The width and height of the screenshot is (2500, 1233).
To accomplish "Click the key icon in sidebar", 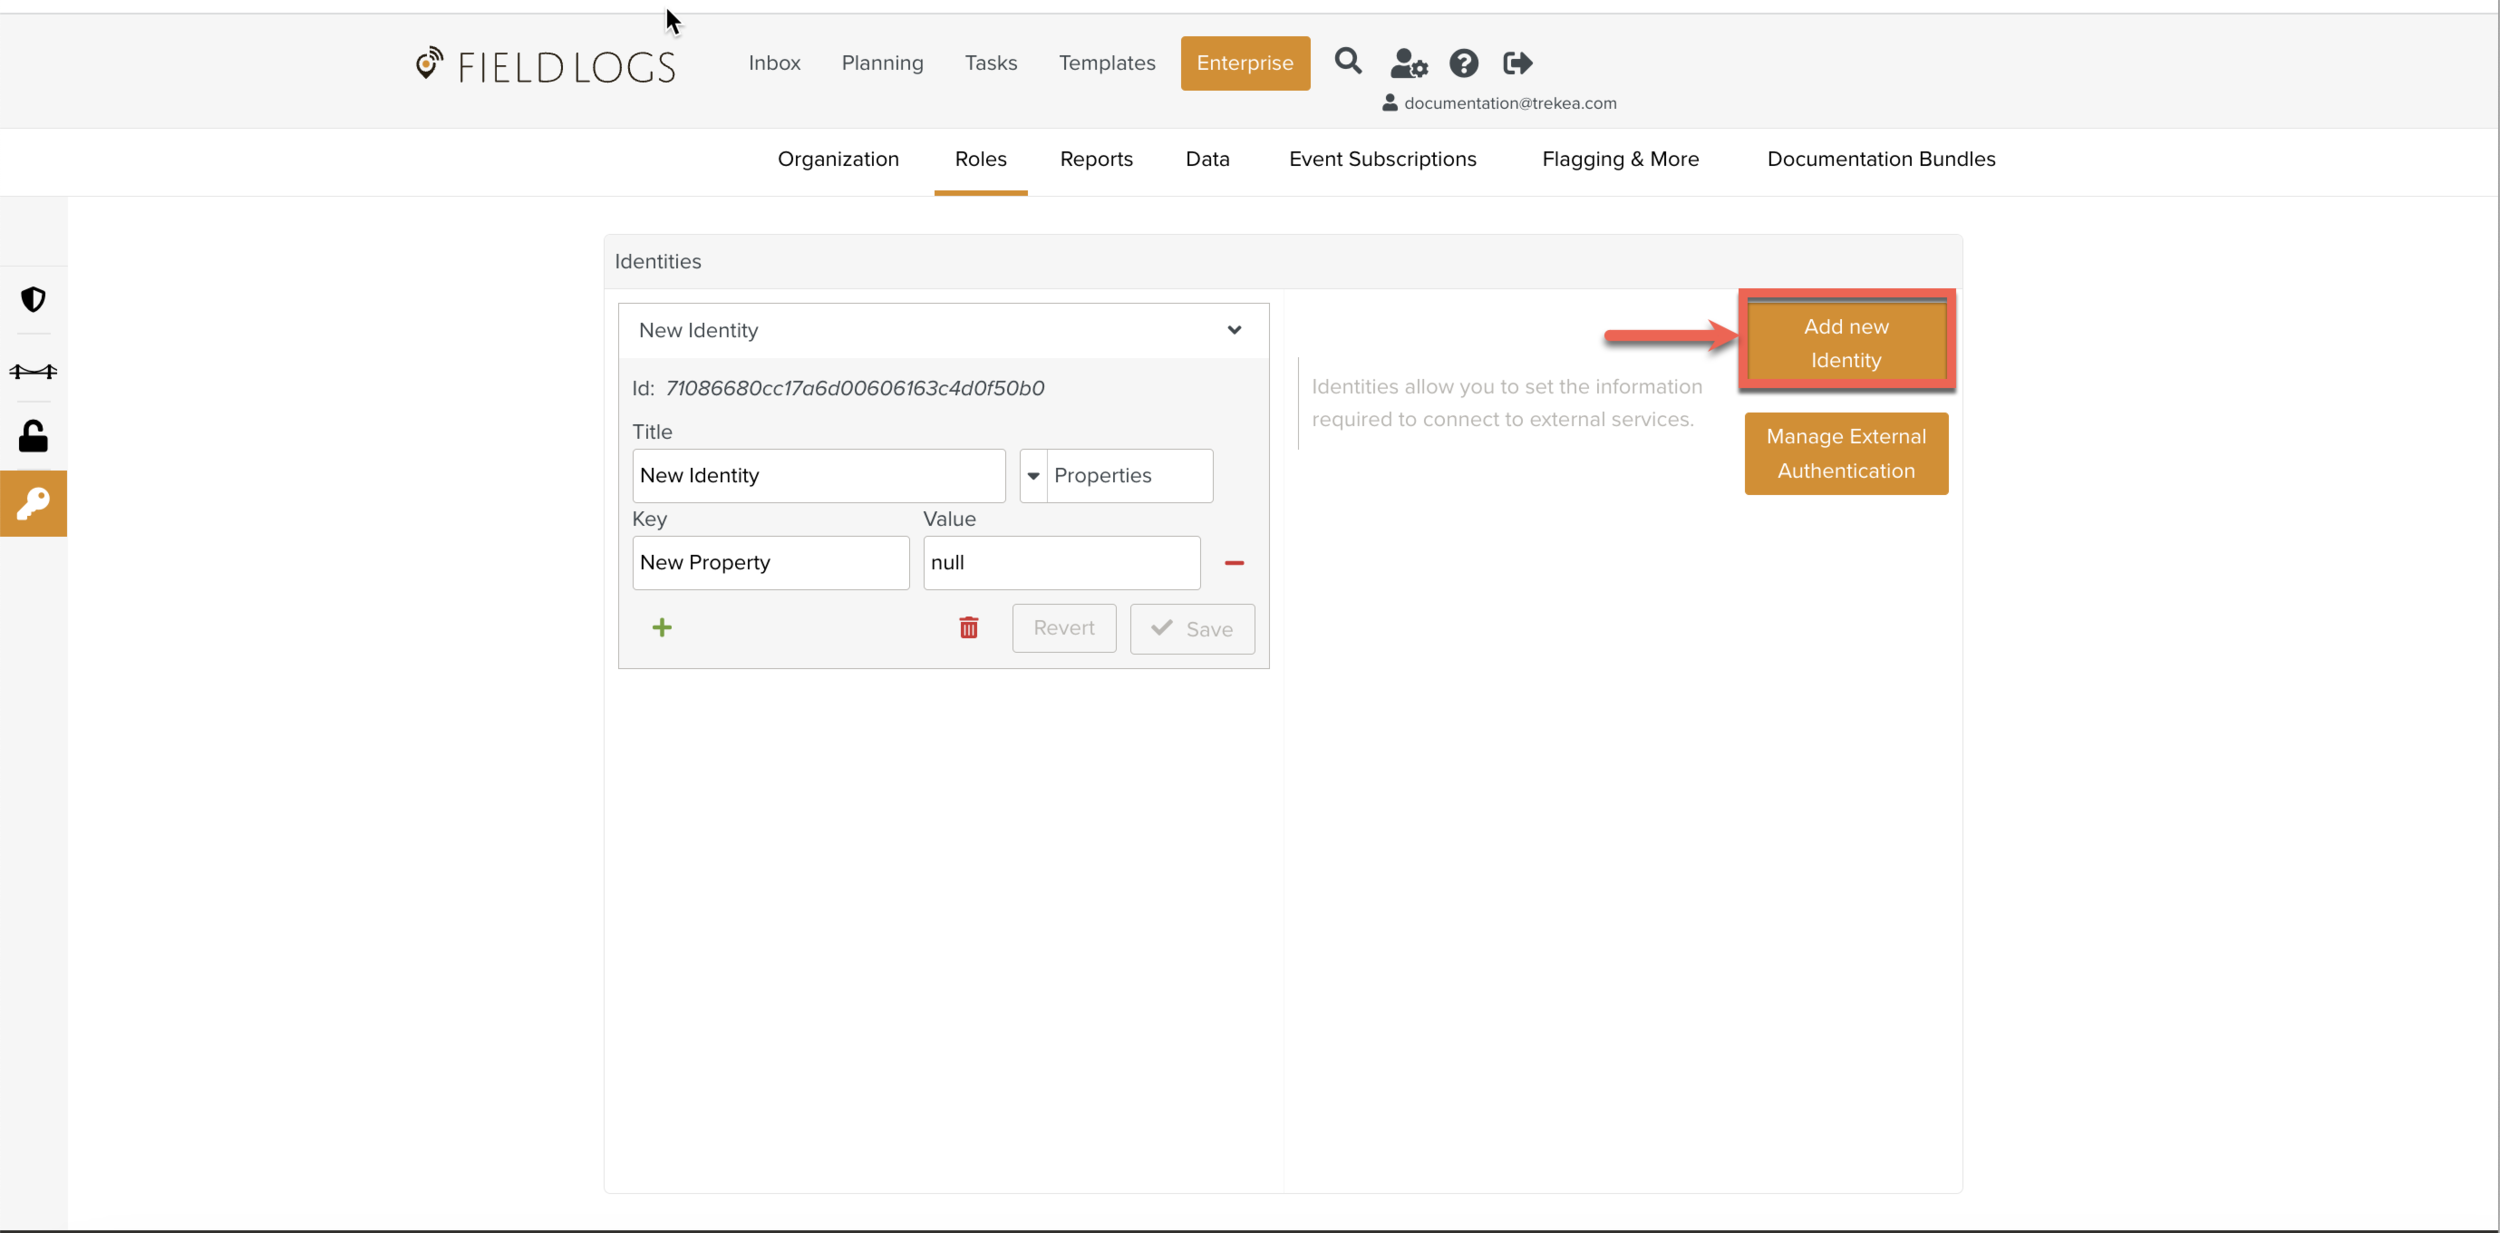I will point(33,503).
